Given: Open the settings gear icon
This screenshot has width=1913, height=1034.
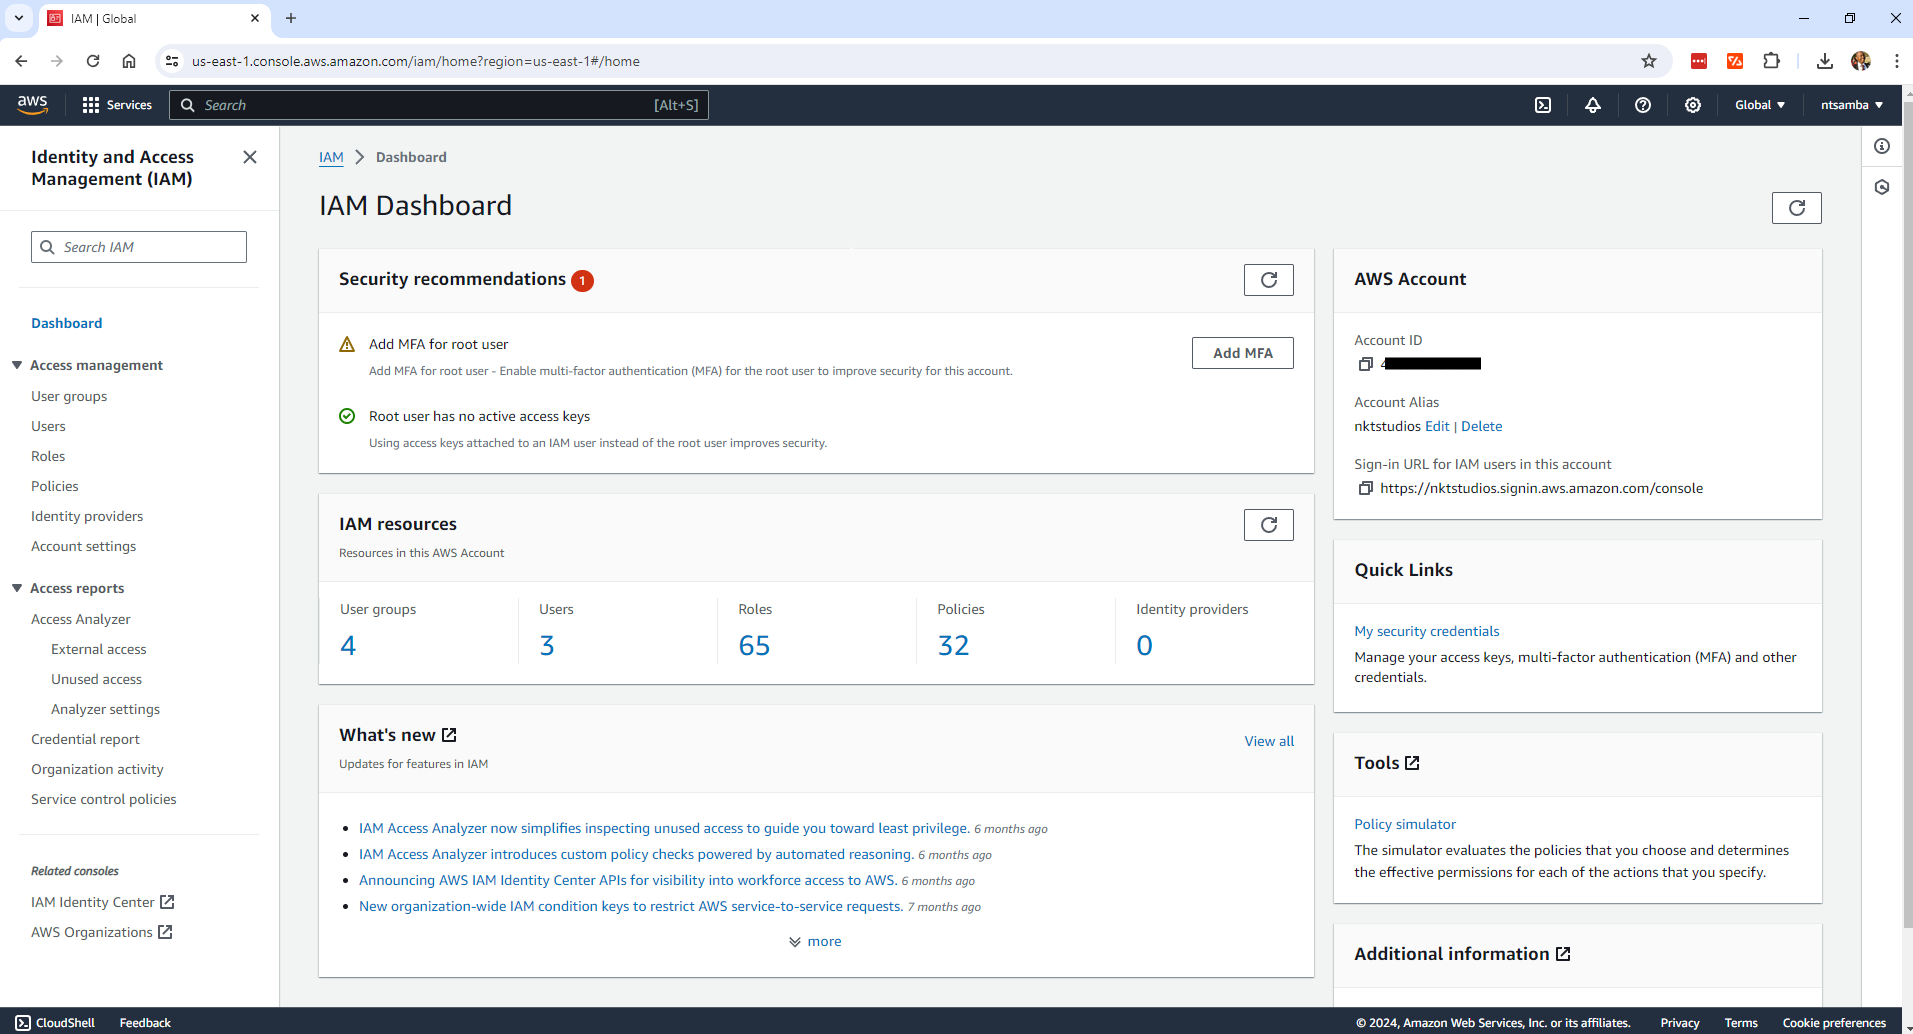Looking at the screenshot, I should (x=1693, y=105).
